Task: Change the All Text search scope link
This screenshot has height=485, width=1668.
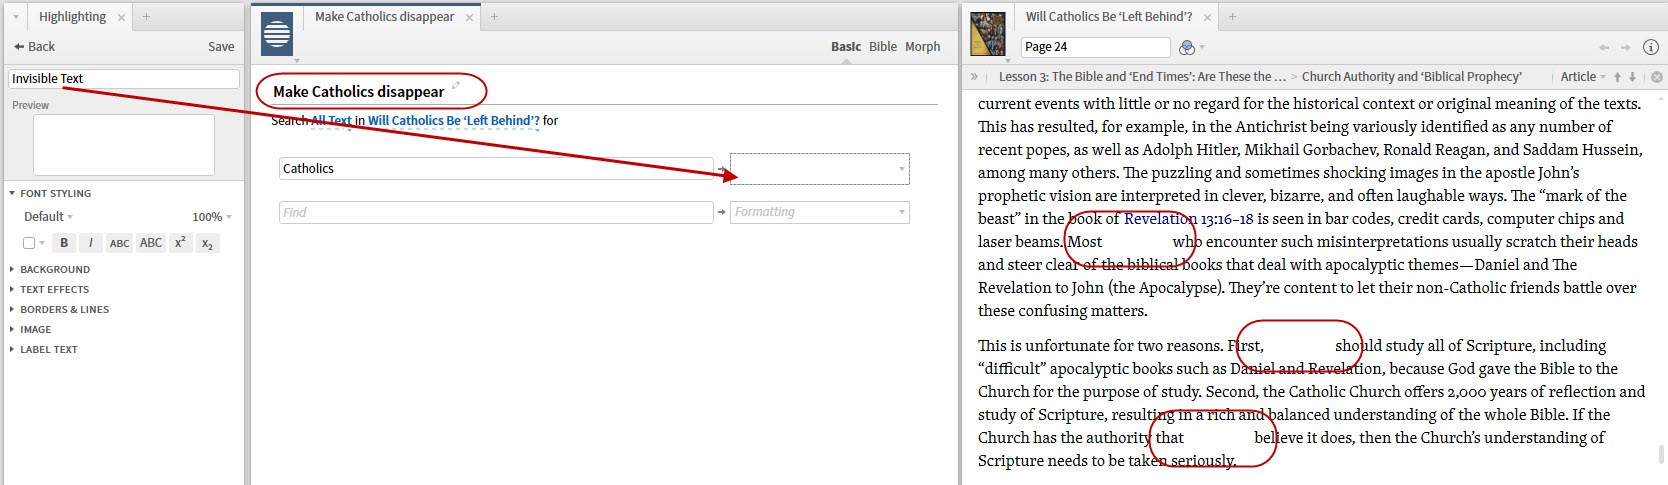Action: pyautogui.click(x=332, y=120)
